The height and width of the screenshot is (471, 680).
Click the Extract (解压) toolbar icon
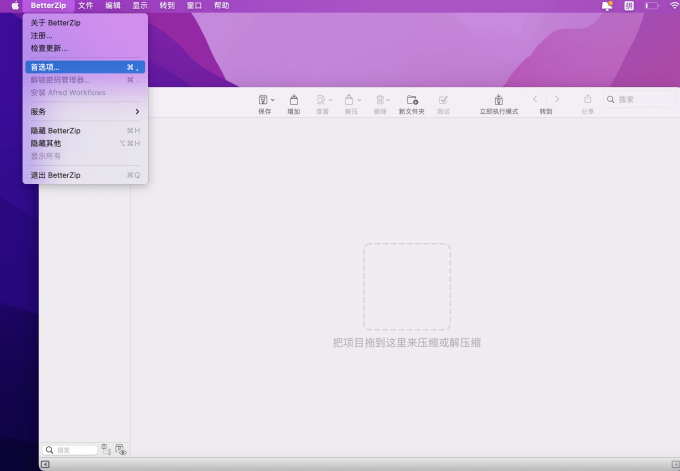(x=349, y=100)
